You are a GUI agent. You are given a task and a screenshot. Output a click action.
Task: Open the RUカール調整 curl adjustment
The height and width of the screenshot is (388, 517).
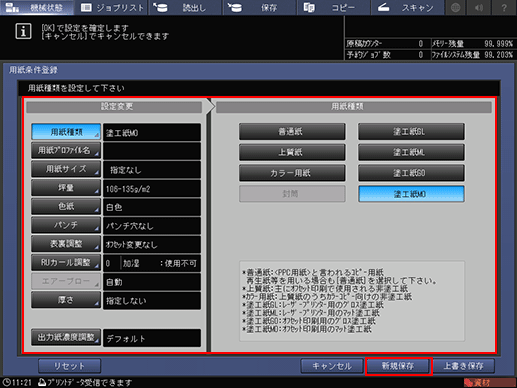(66, 262)
